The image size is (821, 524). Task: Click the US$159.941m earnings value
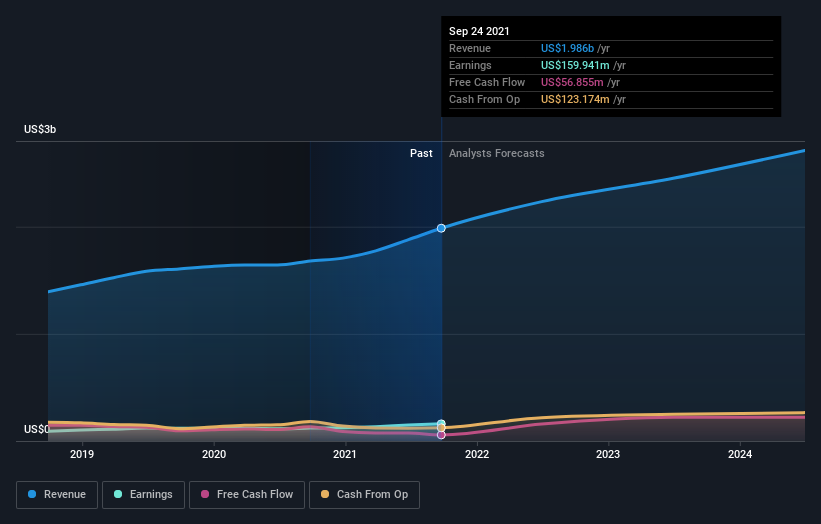[575, 65]
